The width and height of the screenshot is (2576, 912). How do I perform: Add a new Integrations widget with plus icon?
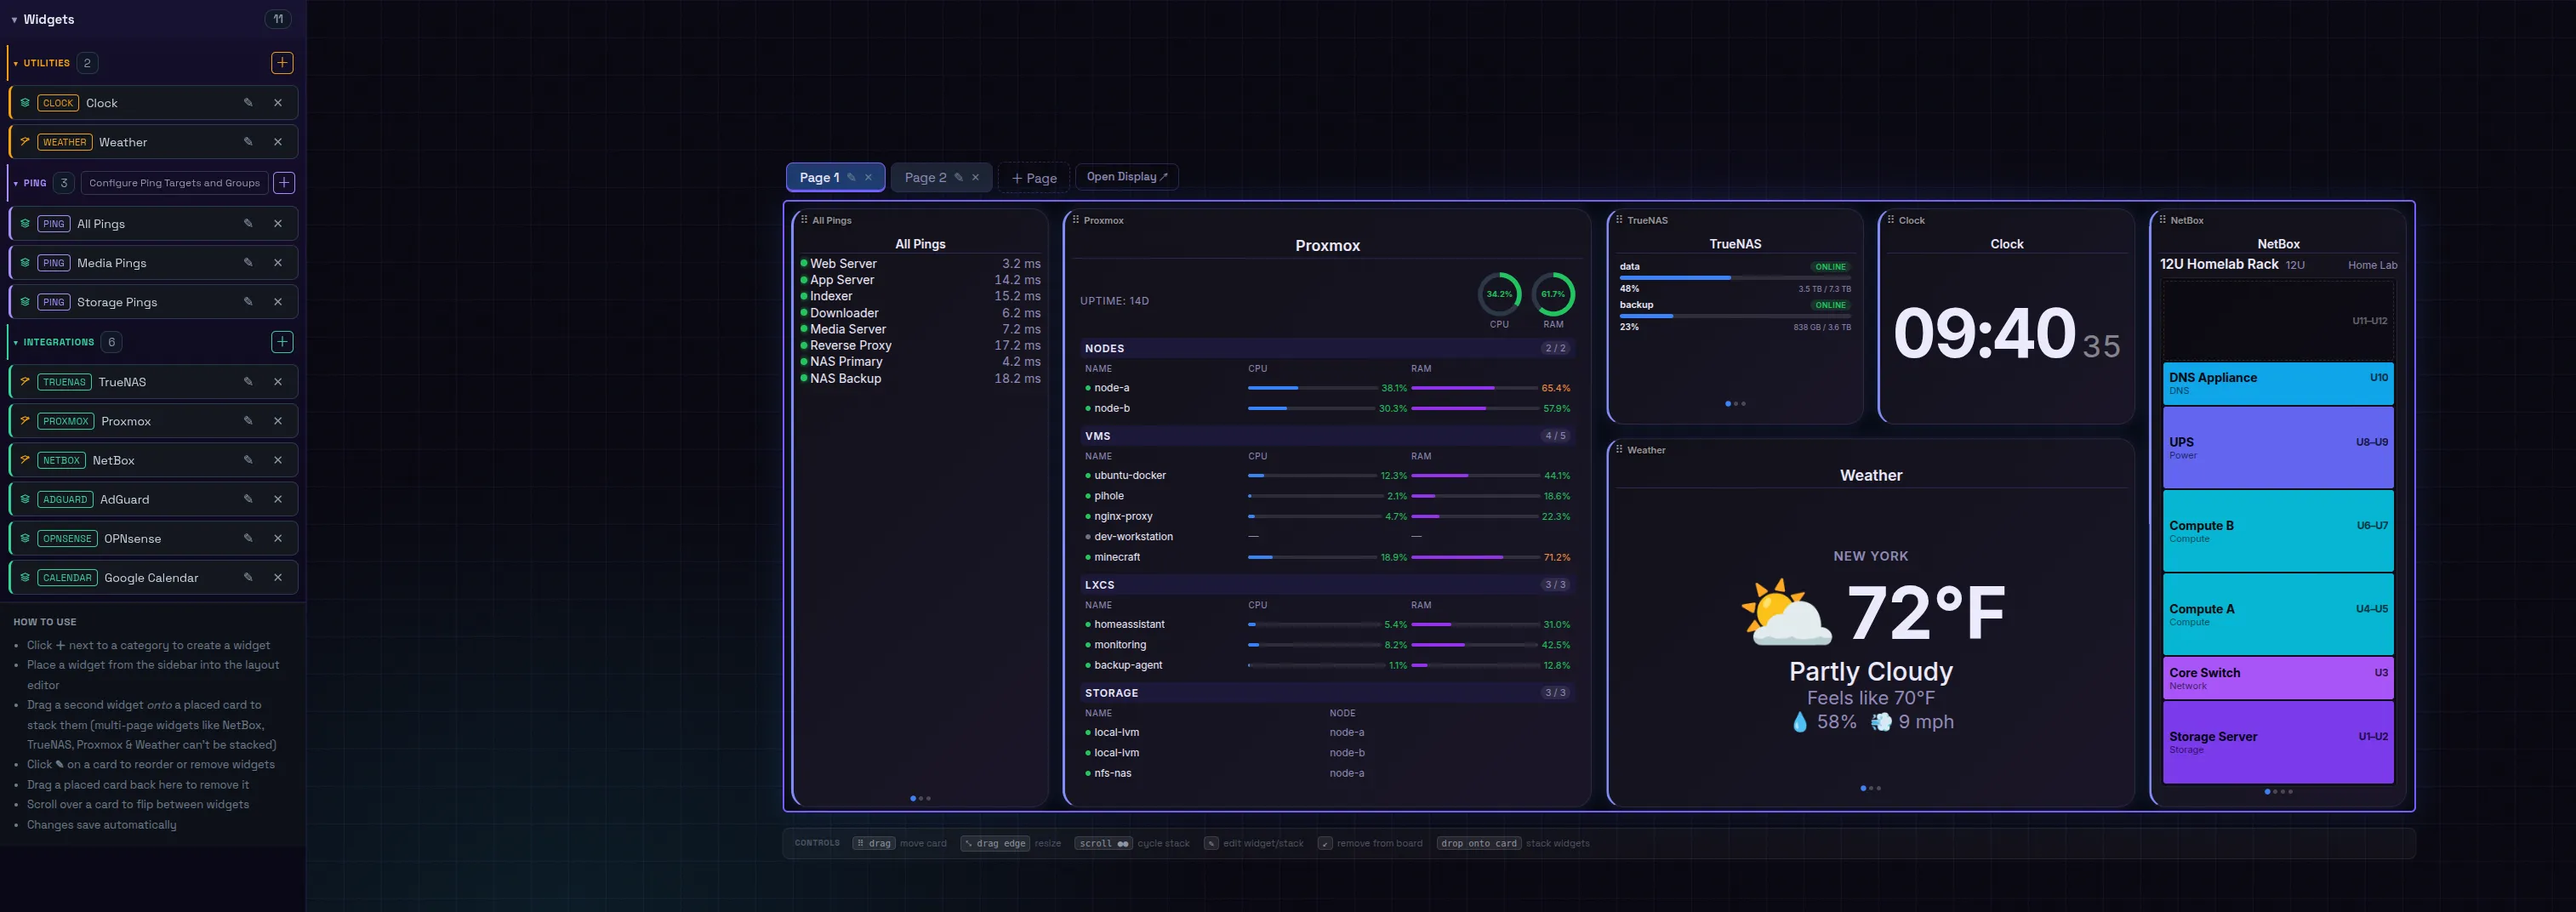[282, 342]
